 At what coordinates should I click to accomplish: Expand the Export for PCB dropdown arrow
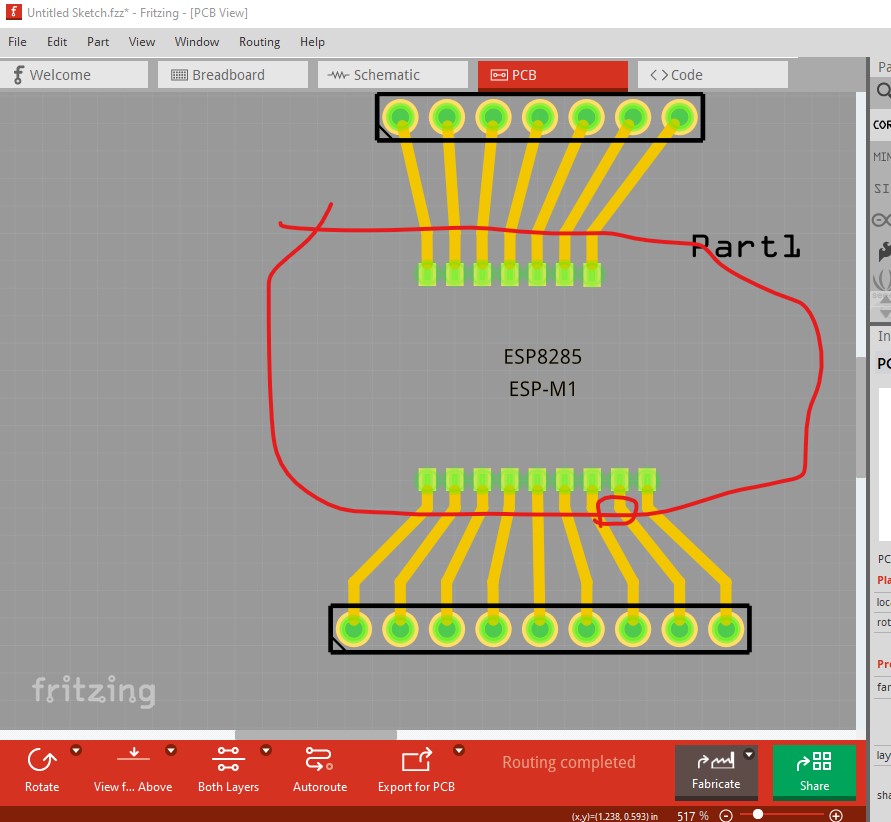tap(459, 750)
